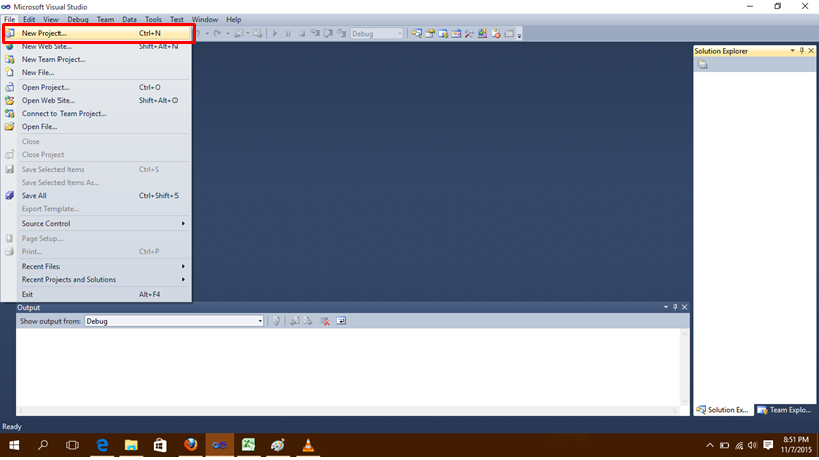Click Start Debugging play icon
The height and width of the screenshot is (460, 819).
pyautogui.click(x=275, y=33)
